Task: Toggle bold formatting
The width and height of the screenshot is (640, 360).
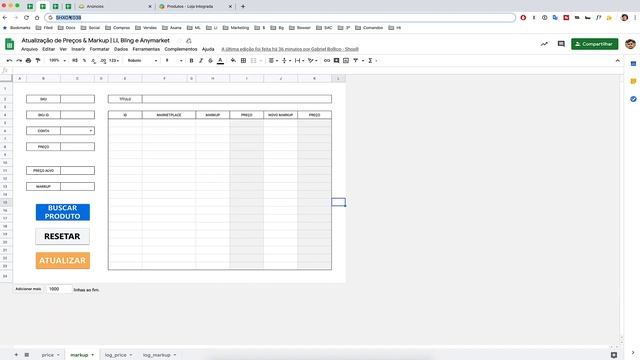Action: (191, 60)
